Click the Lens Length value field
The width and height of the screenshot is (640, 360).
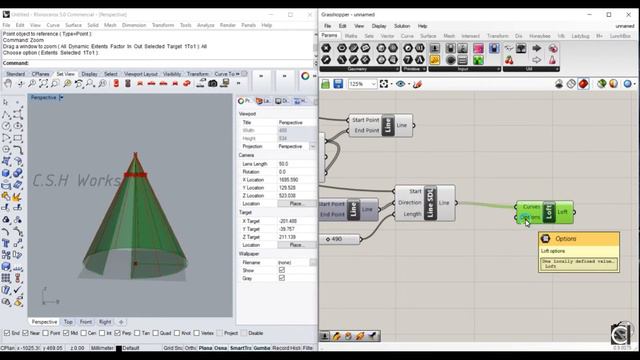pos(296,164)
